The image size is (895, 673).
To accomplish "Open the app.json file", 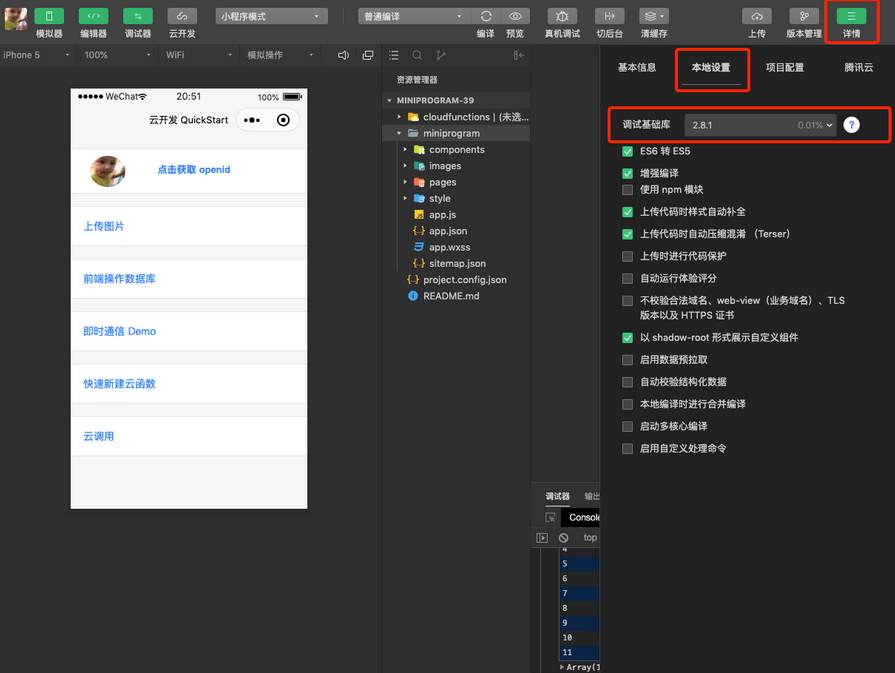I will 448,231.
